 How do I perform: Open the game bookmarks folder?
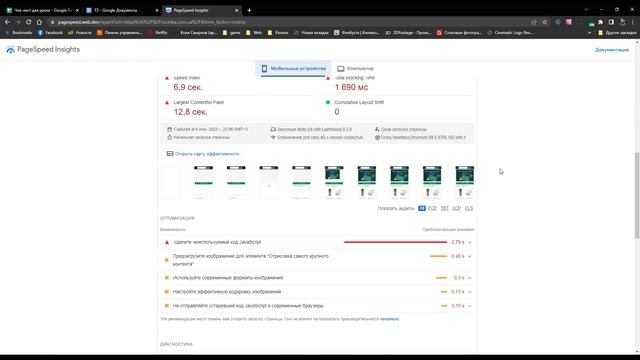[x=231, y=33]
